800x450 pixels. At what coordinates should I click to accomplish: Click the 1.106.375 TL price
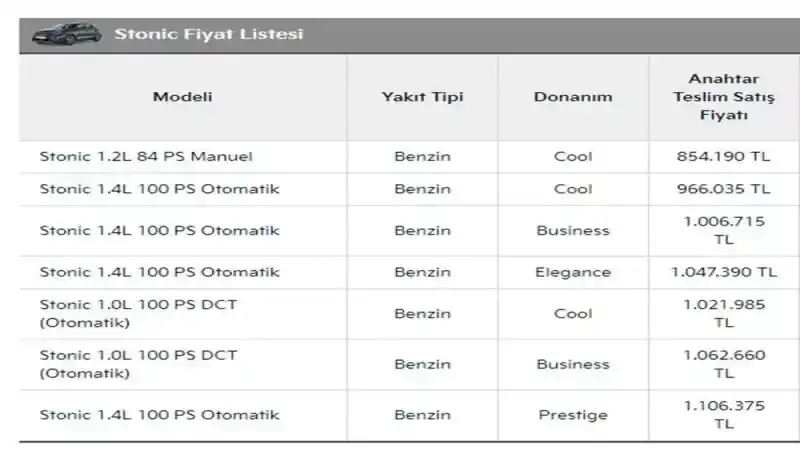pos(724,414)
